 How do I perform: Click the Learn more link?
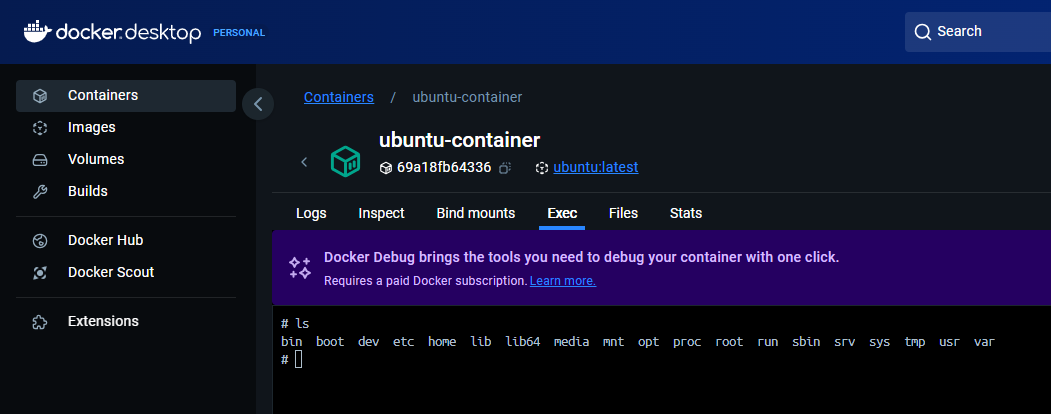pos(562,281)
